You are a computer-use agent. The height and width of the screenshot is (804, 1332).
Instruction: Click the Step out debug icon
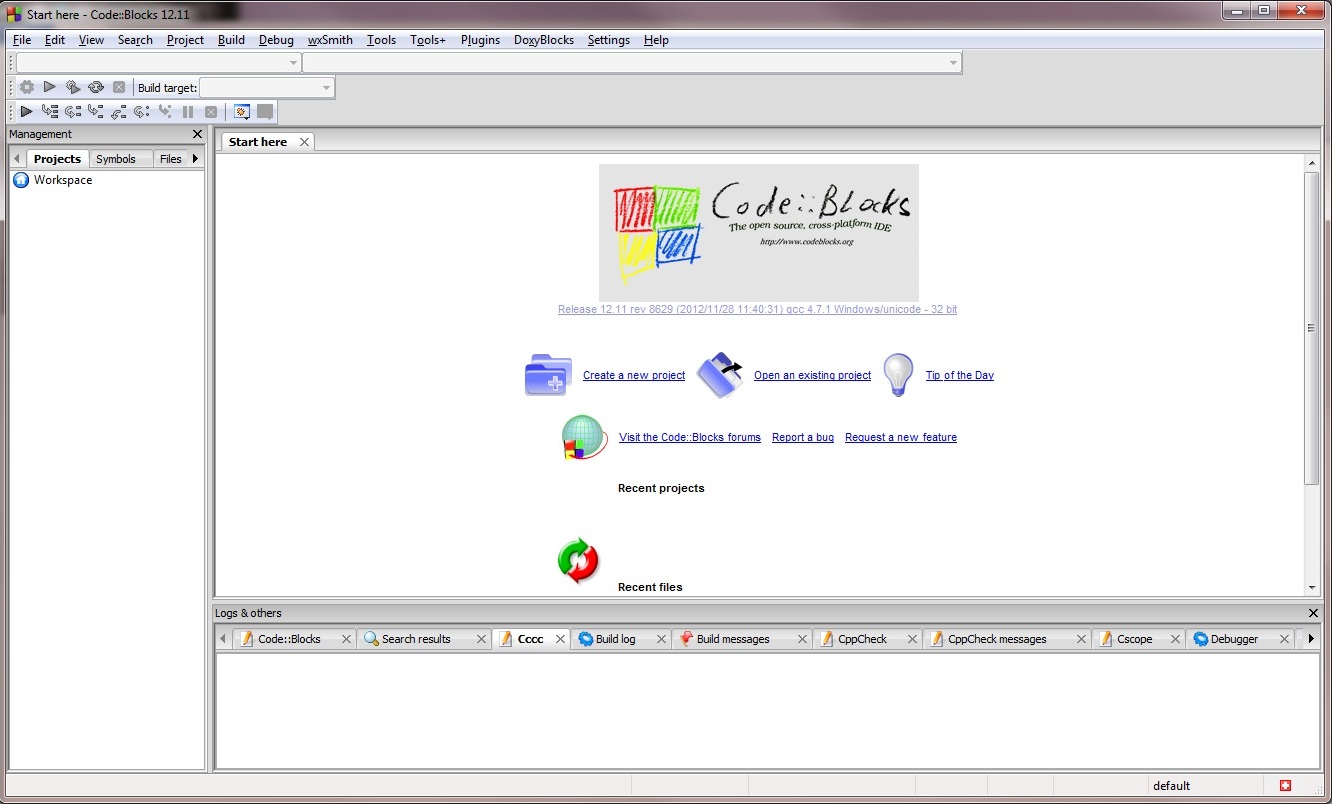coord(119,112)
